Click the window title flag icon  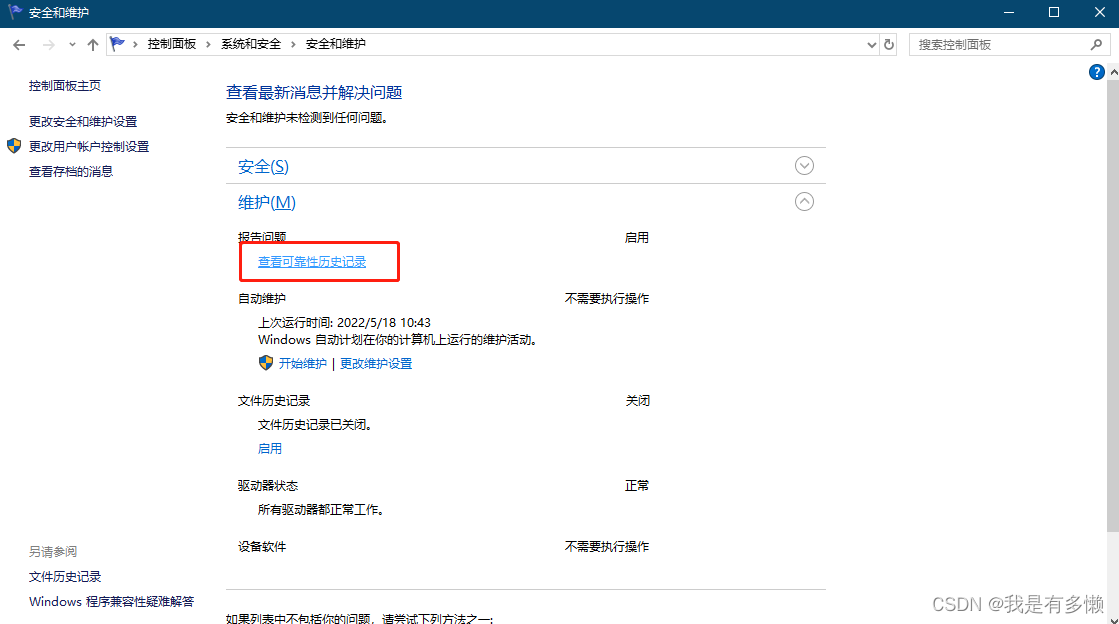[x=15, y=12]
